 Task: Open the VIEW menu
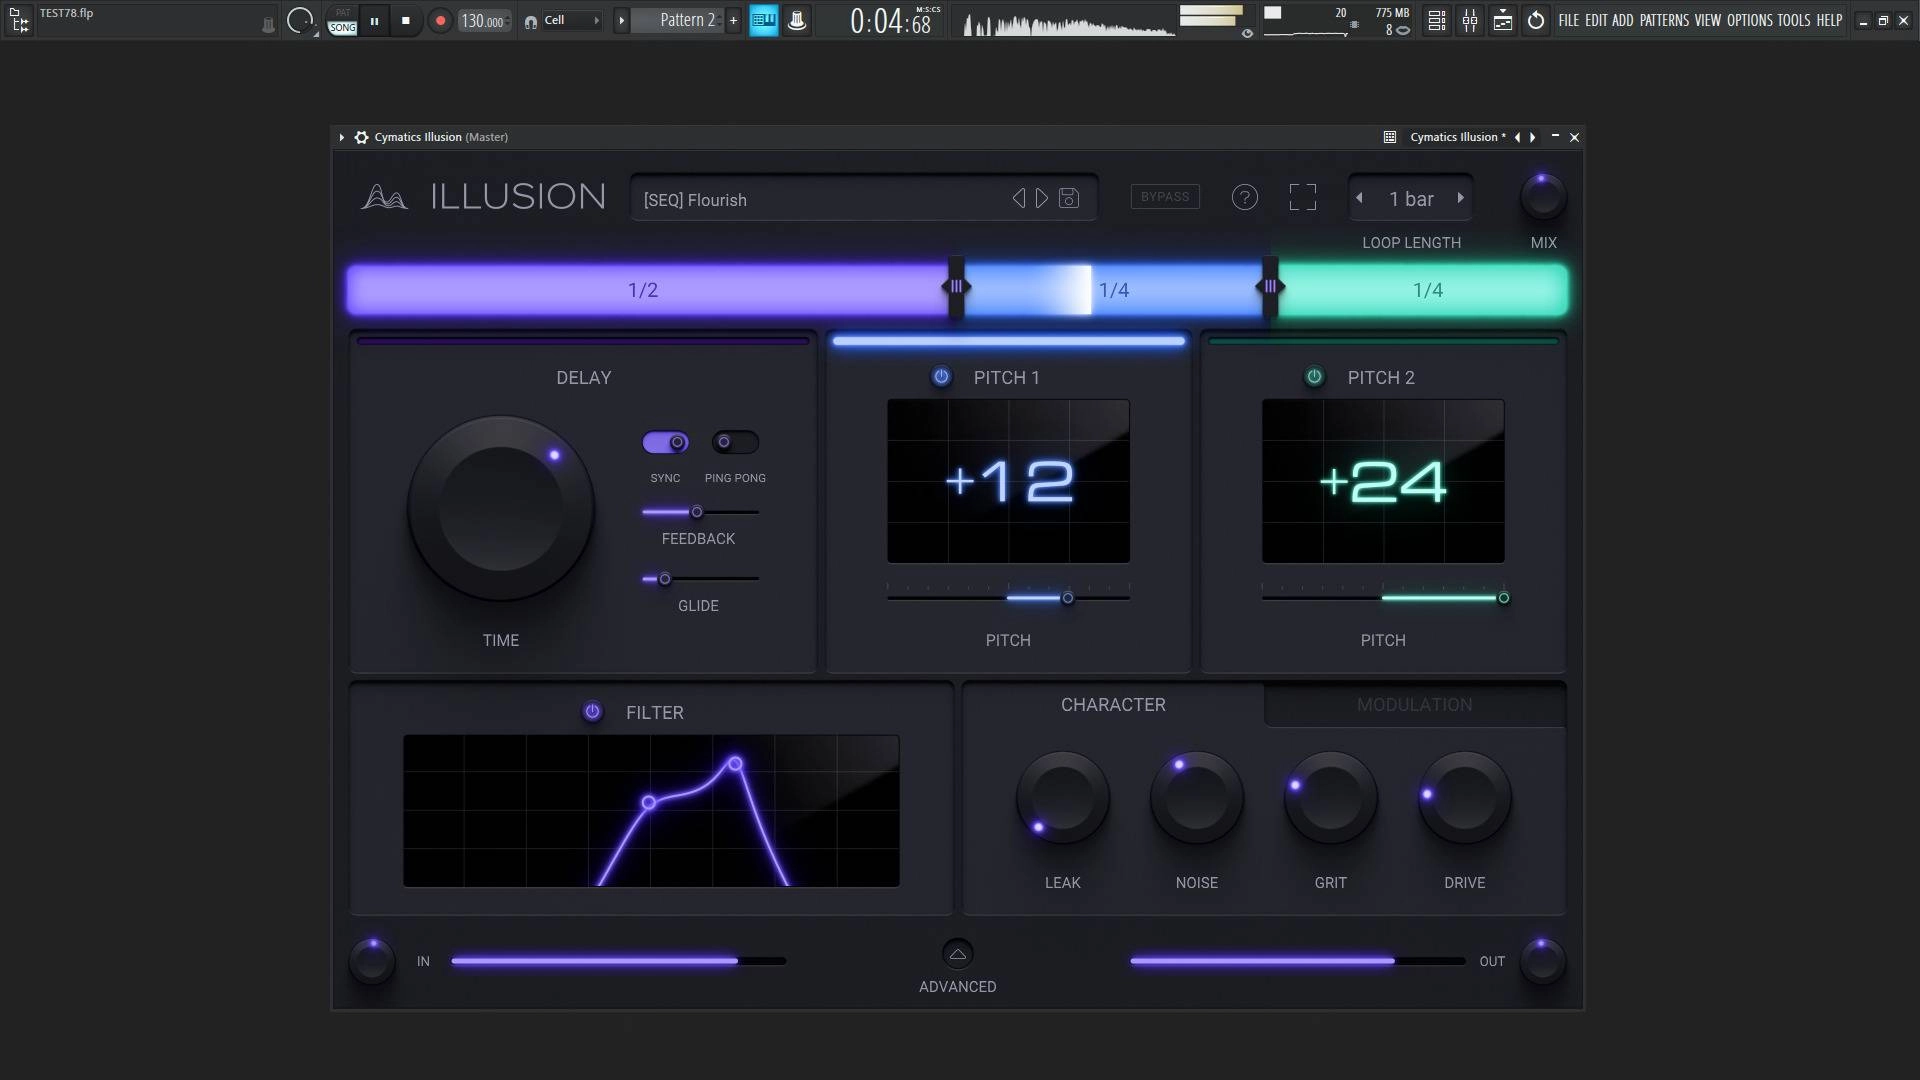click(x=1707, y=20)
